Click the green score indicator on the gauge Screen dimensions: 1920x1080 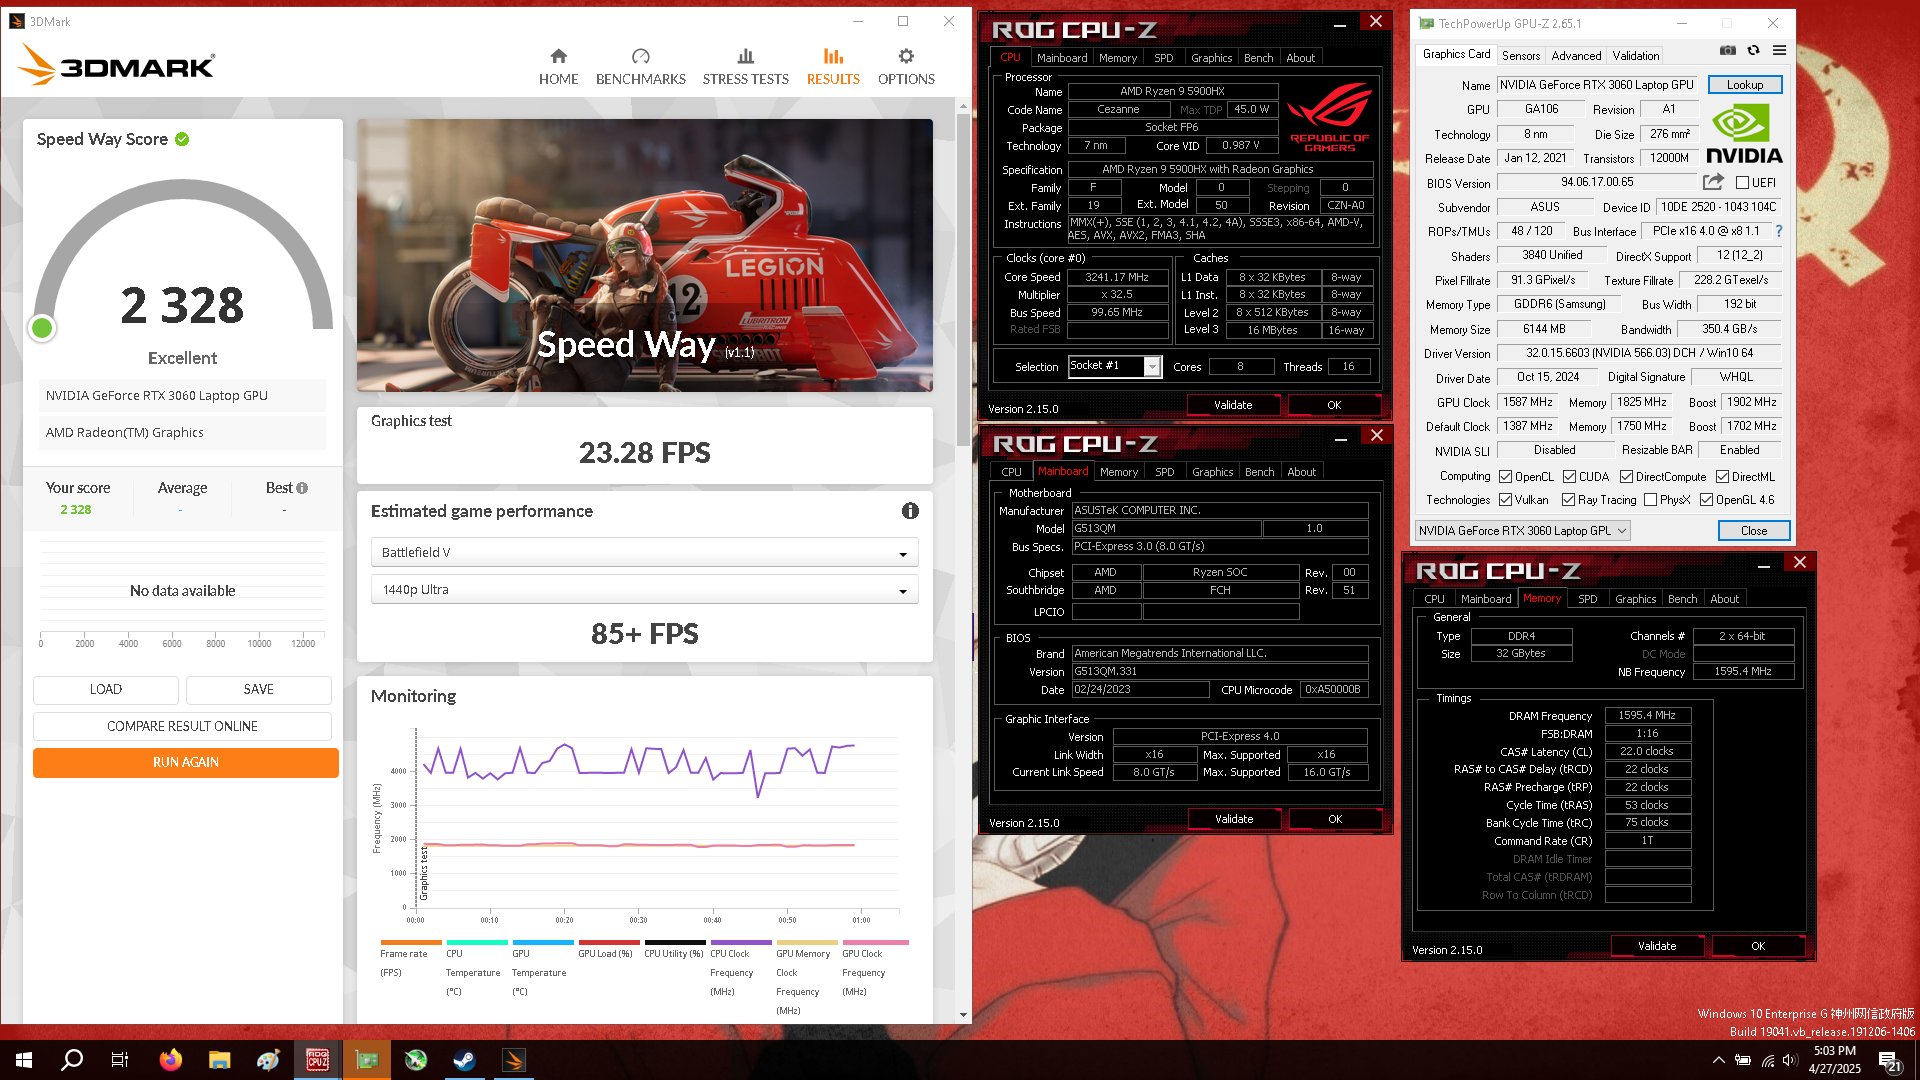click(42, 328)
